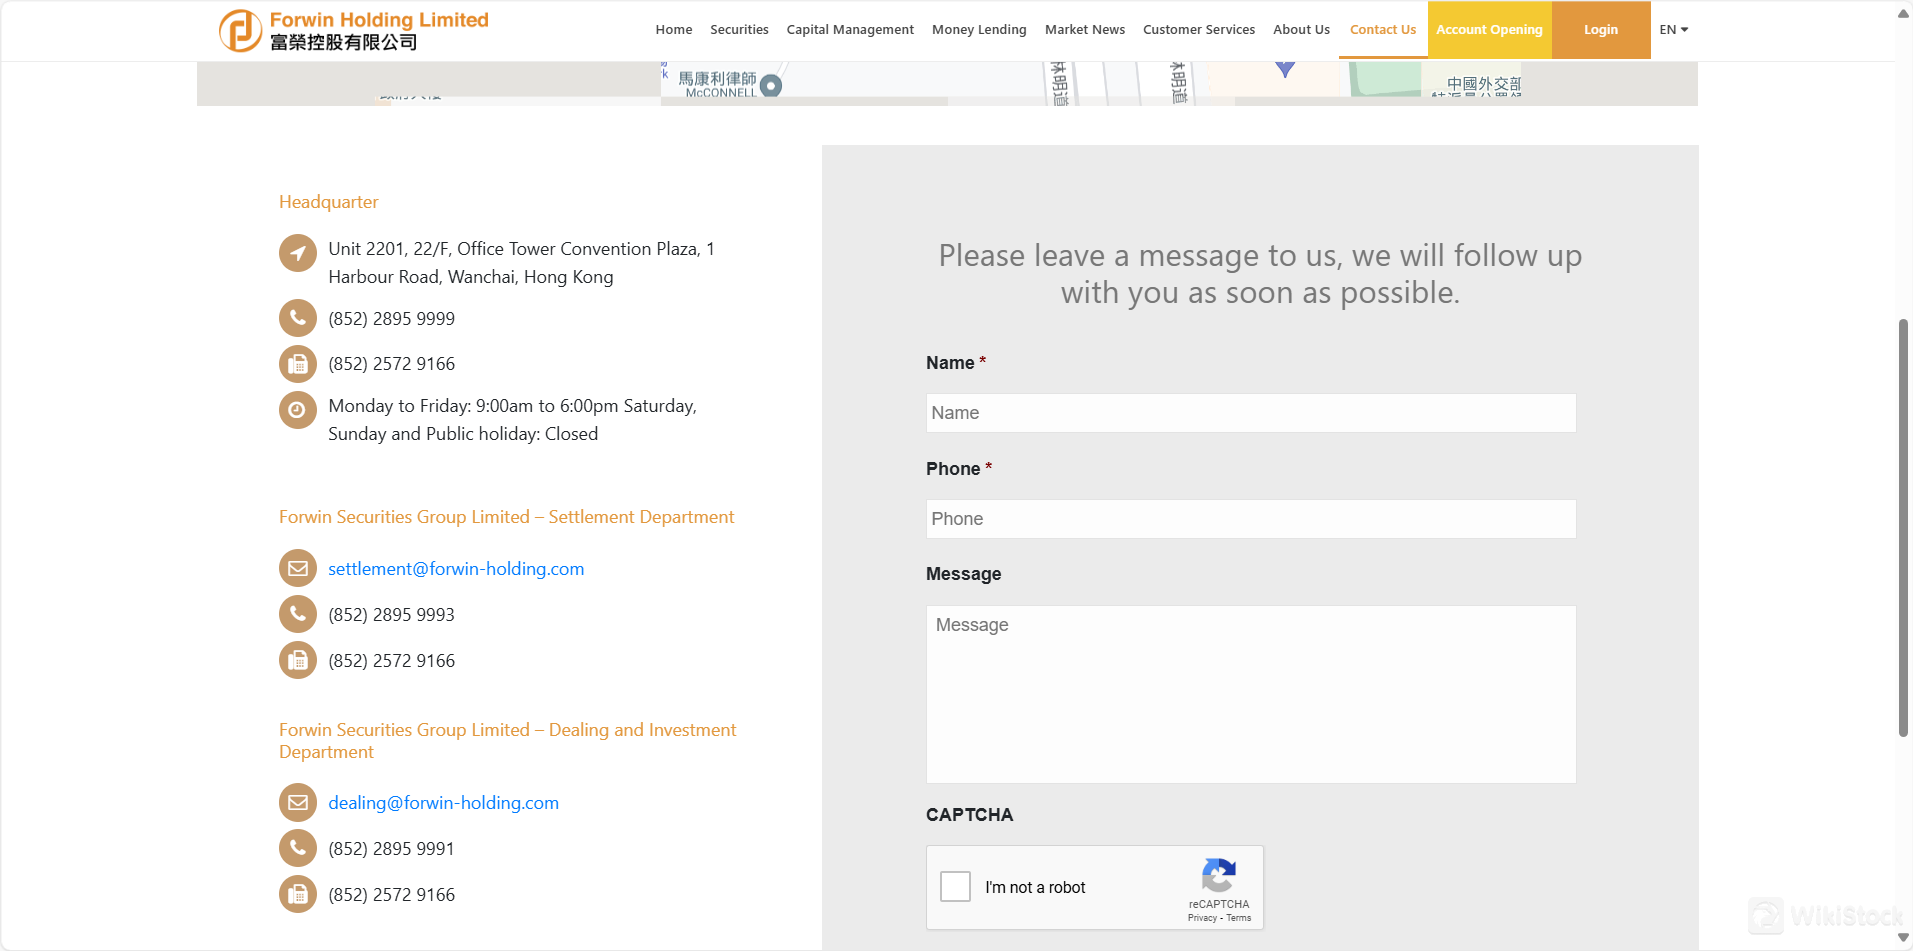Open the settlement@forwin-holding.com email link

(456, 568)
